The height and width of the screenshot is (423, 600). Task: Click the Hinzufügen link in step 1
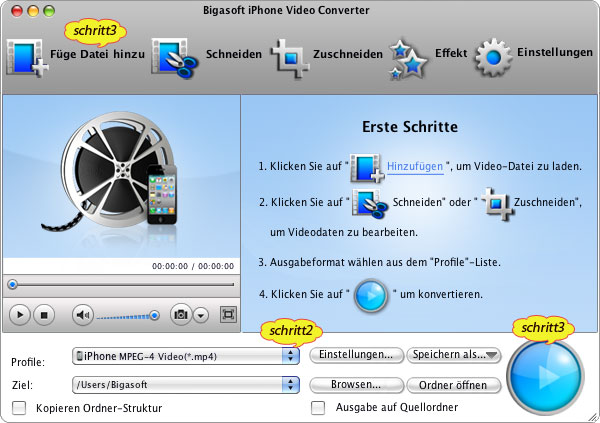pyautogui.click(x=415, y=167)
